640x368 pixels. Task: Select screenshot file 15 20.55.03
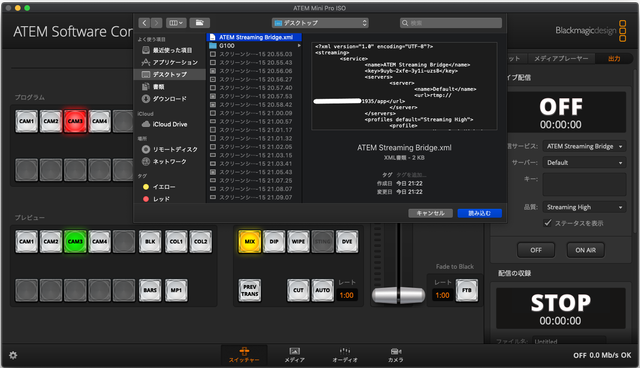(x=255, y=54)
